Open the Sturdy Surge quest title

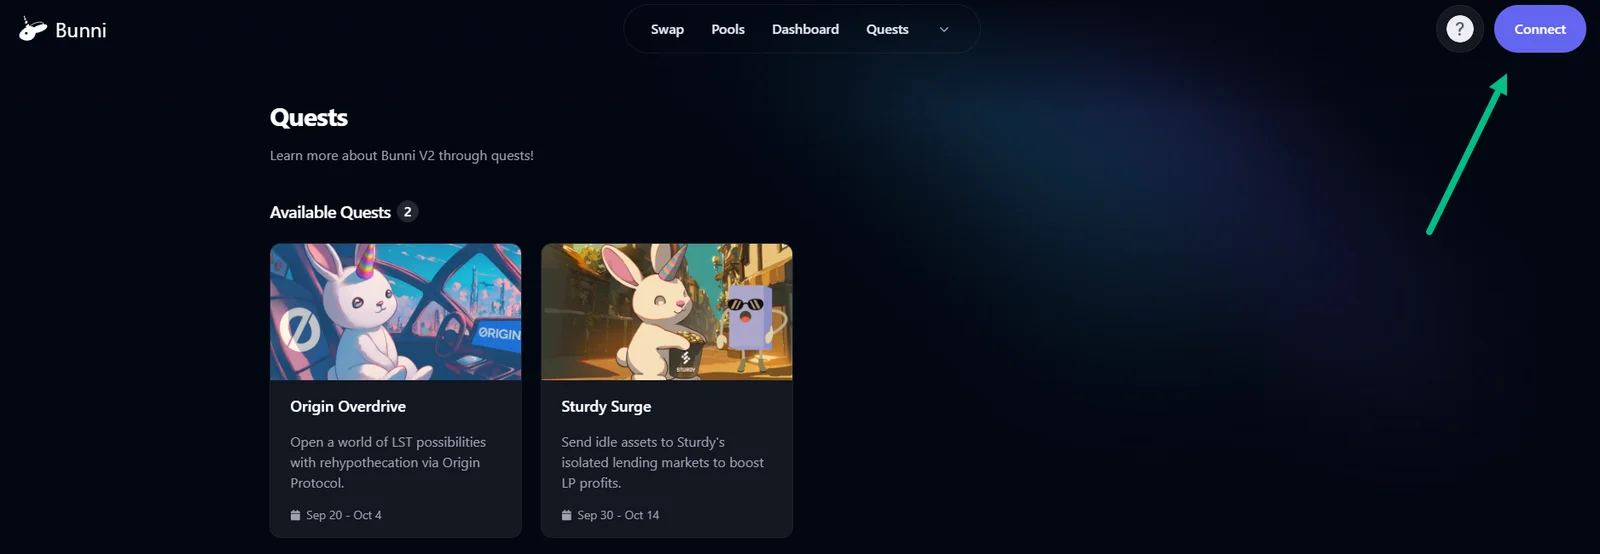[606, 406]
